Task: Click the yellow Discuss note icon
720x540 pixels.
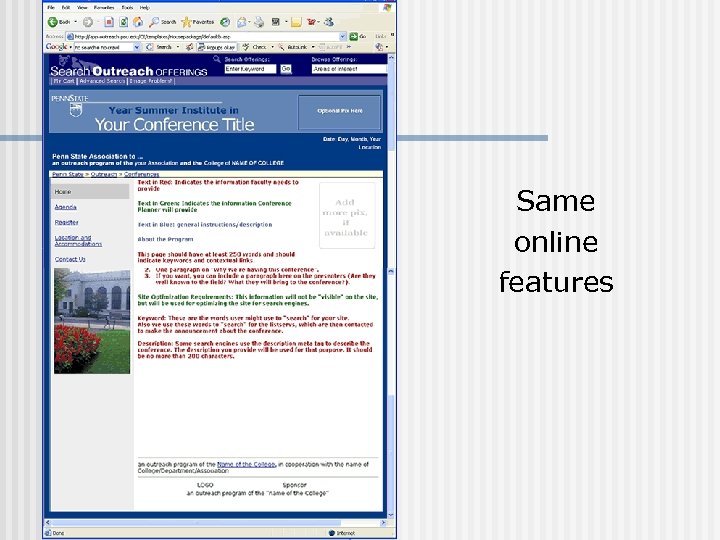Action: pyautogui.click(x=296, y=22)
